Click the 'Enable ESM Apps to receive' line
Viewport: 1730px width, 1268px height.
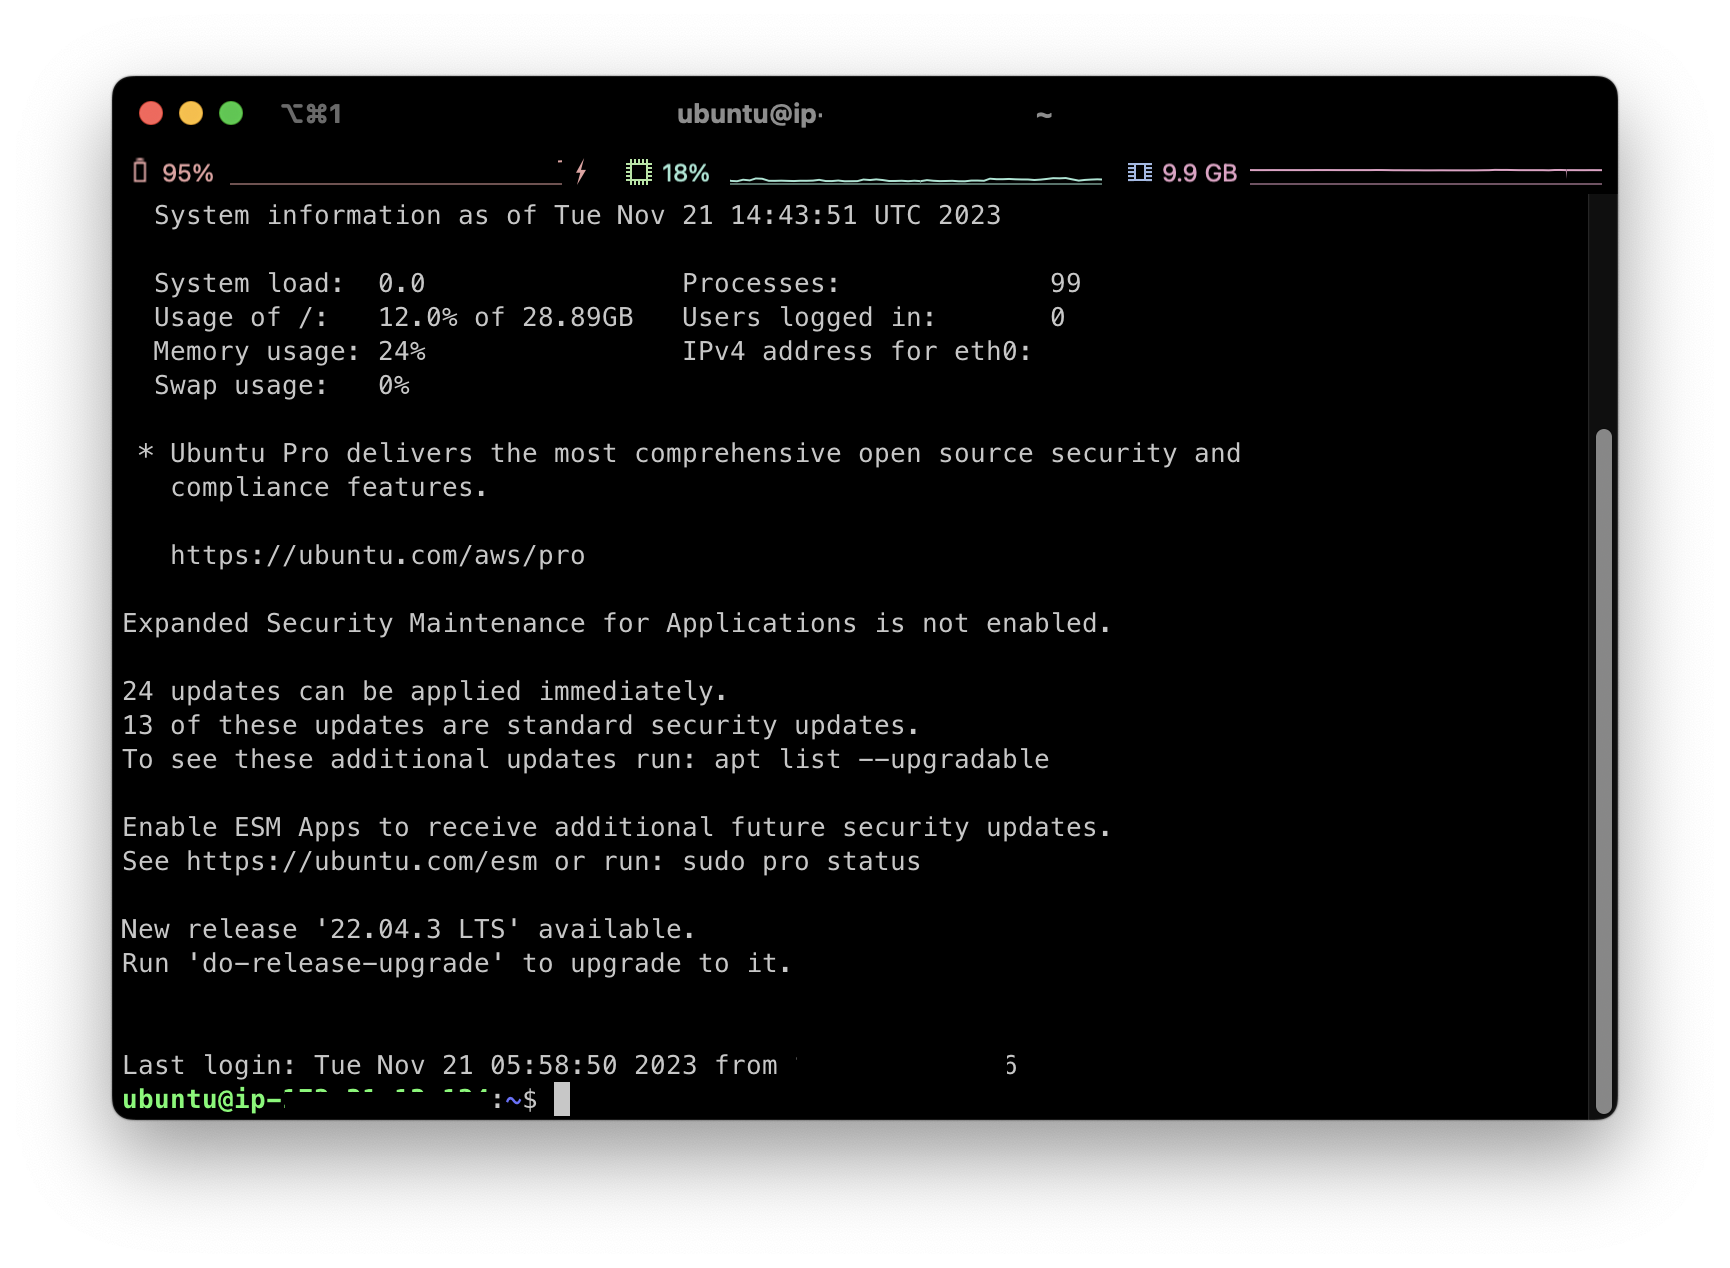(x=616, y=827)
